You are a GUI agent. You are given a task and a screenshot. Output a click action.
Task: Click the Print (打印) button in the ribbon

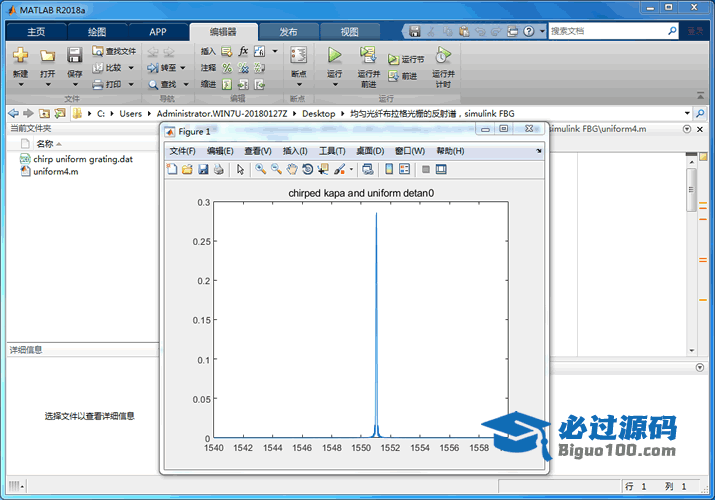pos(108,84)
